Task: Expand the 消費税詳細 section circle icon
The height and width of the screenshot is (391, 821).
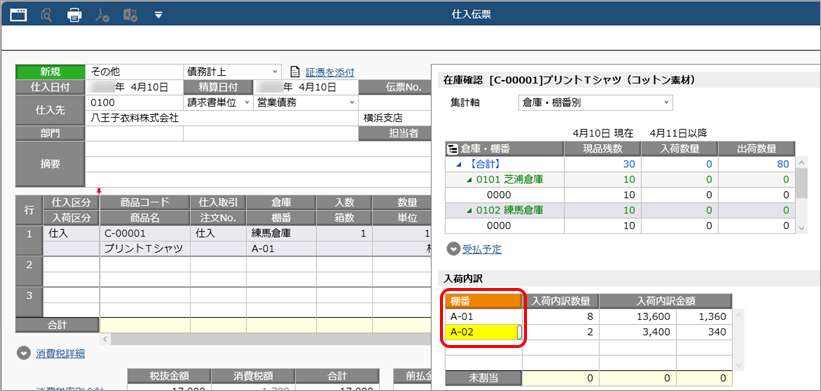Action: click(x=23, y=354)
